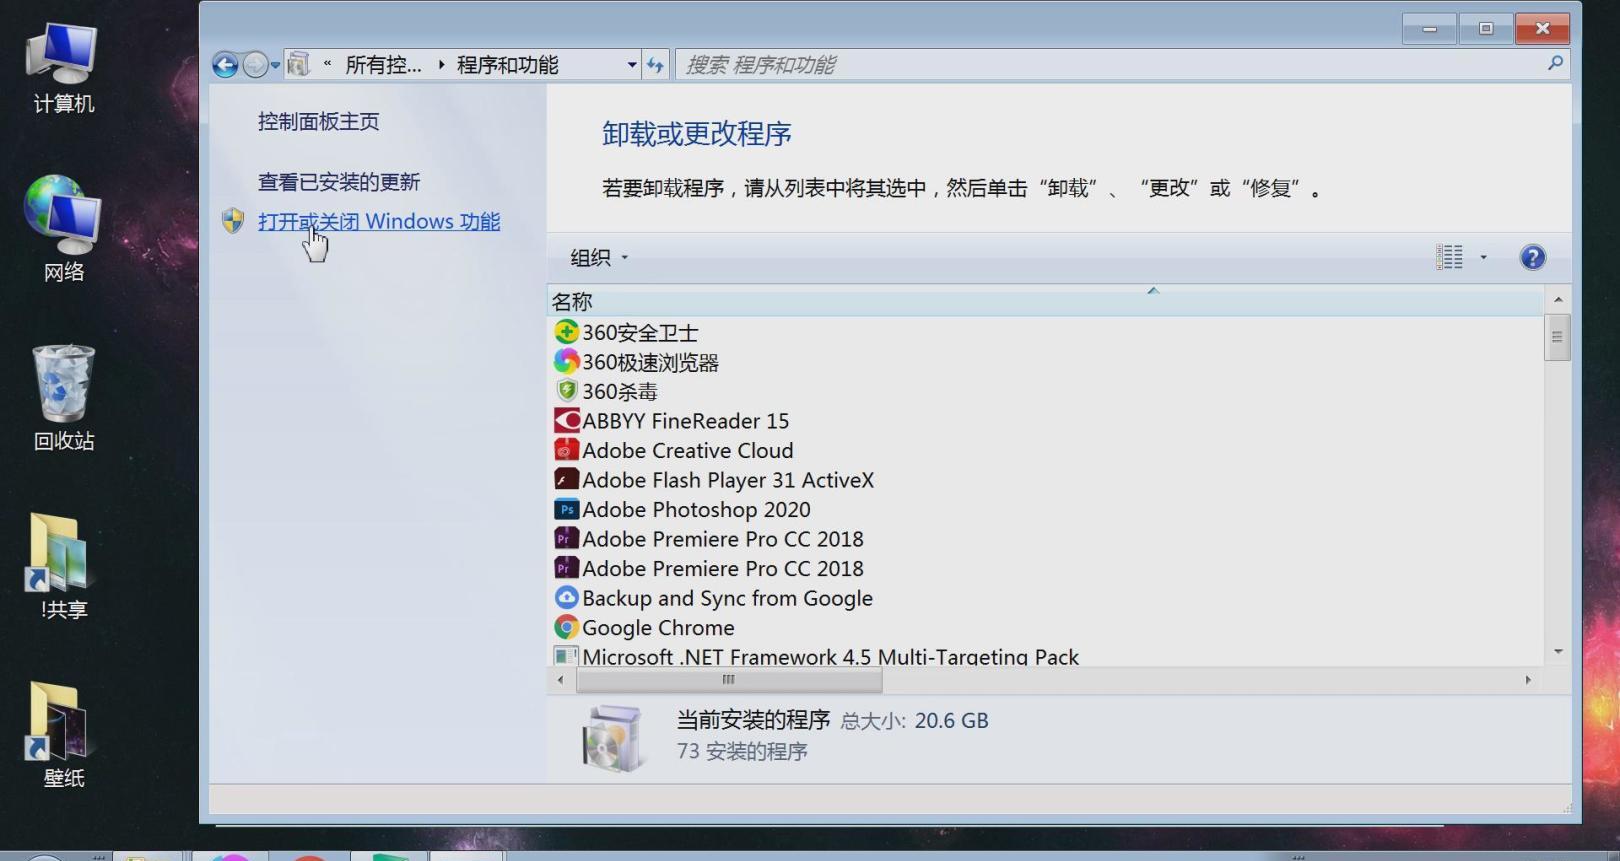Select the 壁纸 folder shortcut
This screenshot has width=1620, height=861.
[x=63, y=735]
